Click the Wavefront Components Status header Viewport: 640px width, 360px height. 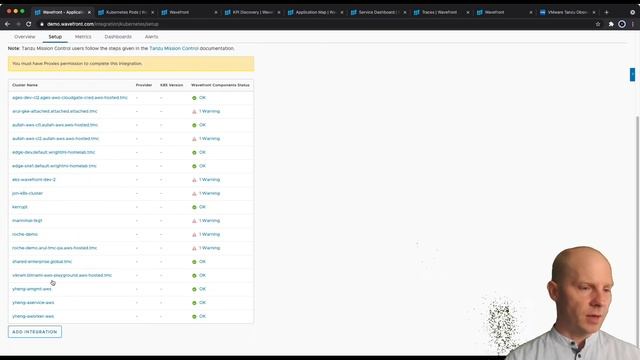[220, 85]
